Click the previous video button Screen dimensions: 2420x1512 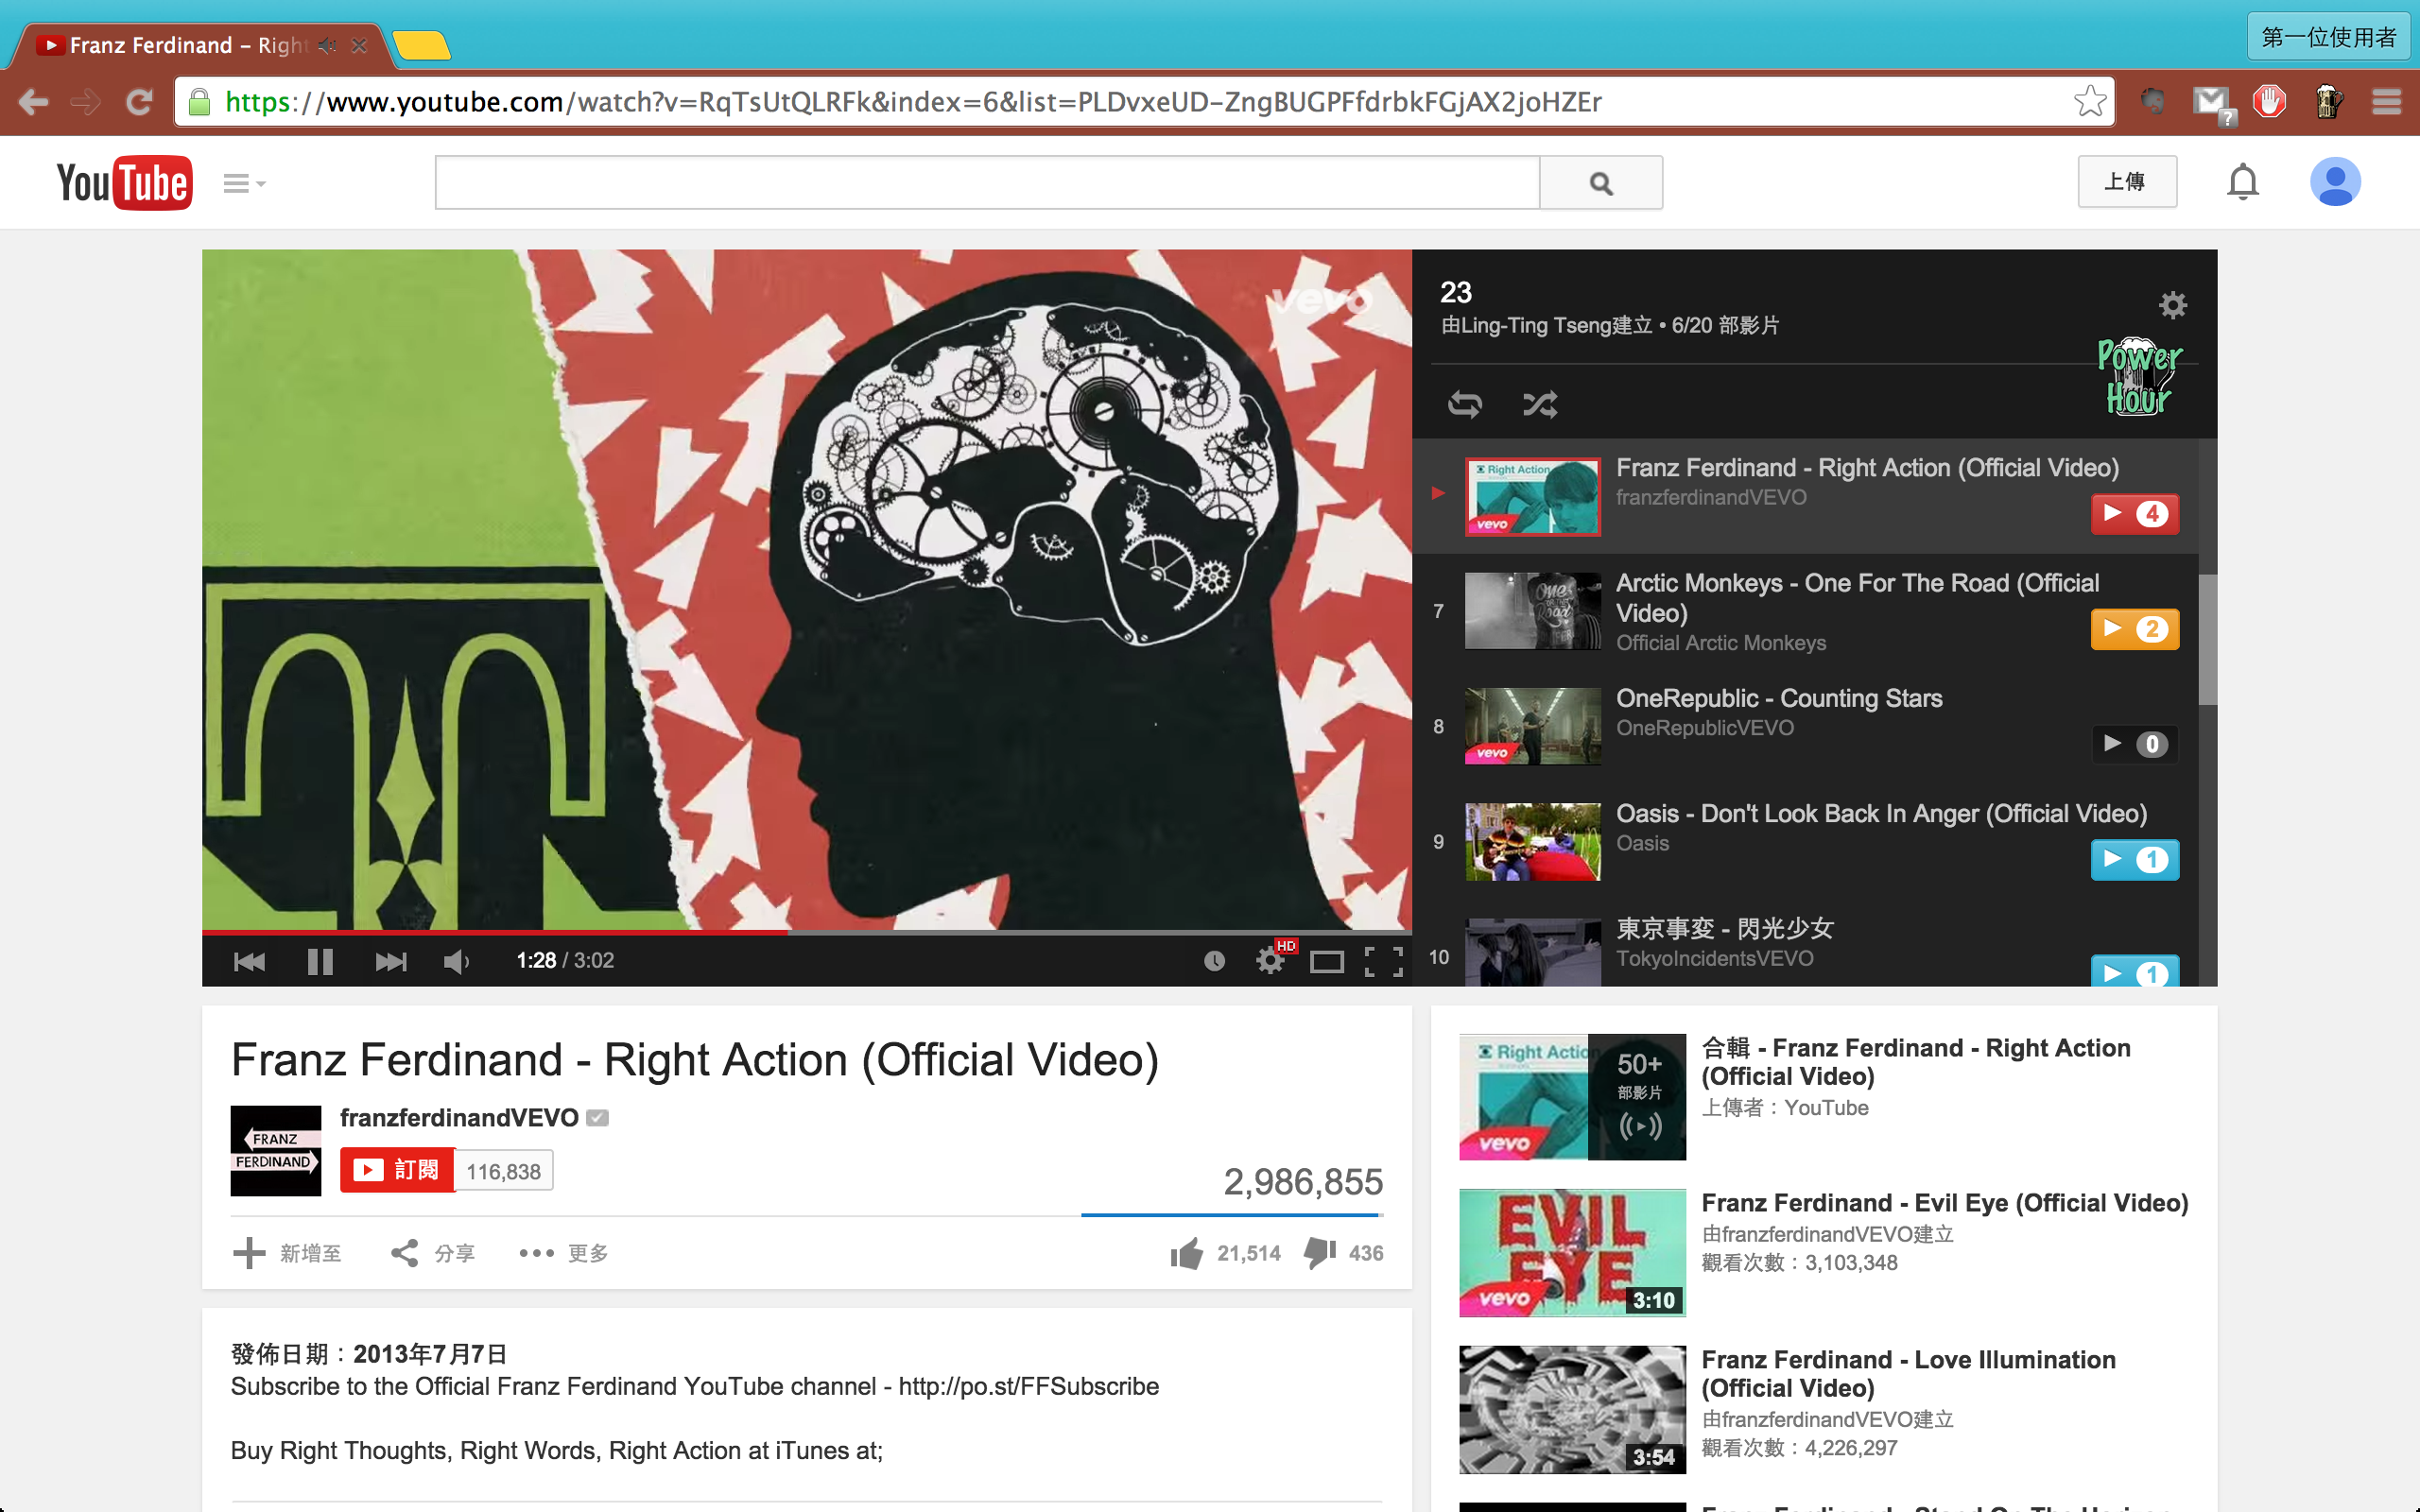pos(249,961)
